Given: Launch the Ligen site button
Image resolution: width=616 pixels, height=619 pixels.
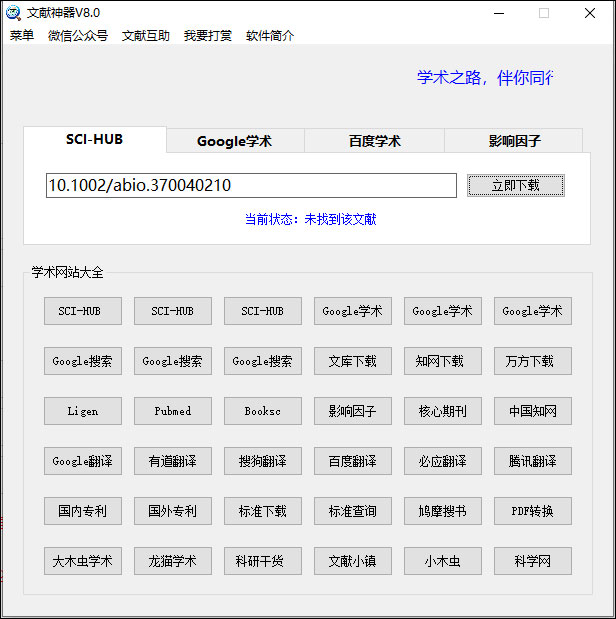Looking at the screenshot, I should coord(83,411).
